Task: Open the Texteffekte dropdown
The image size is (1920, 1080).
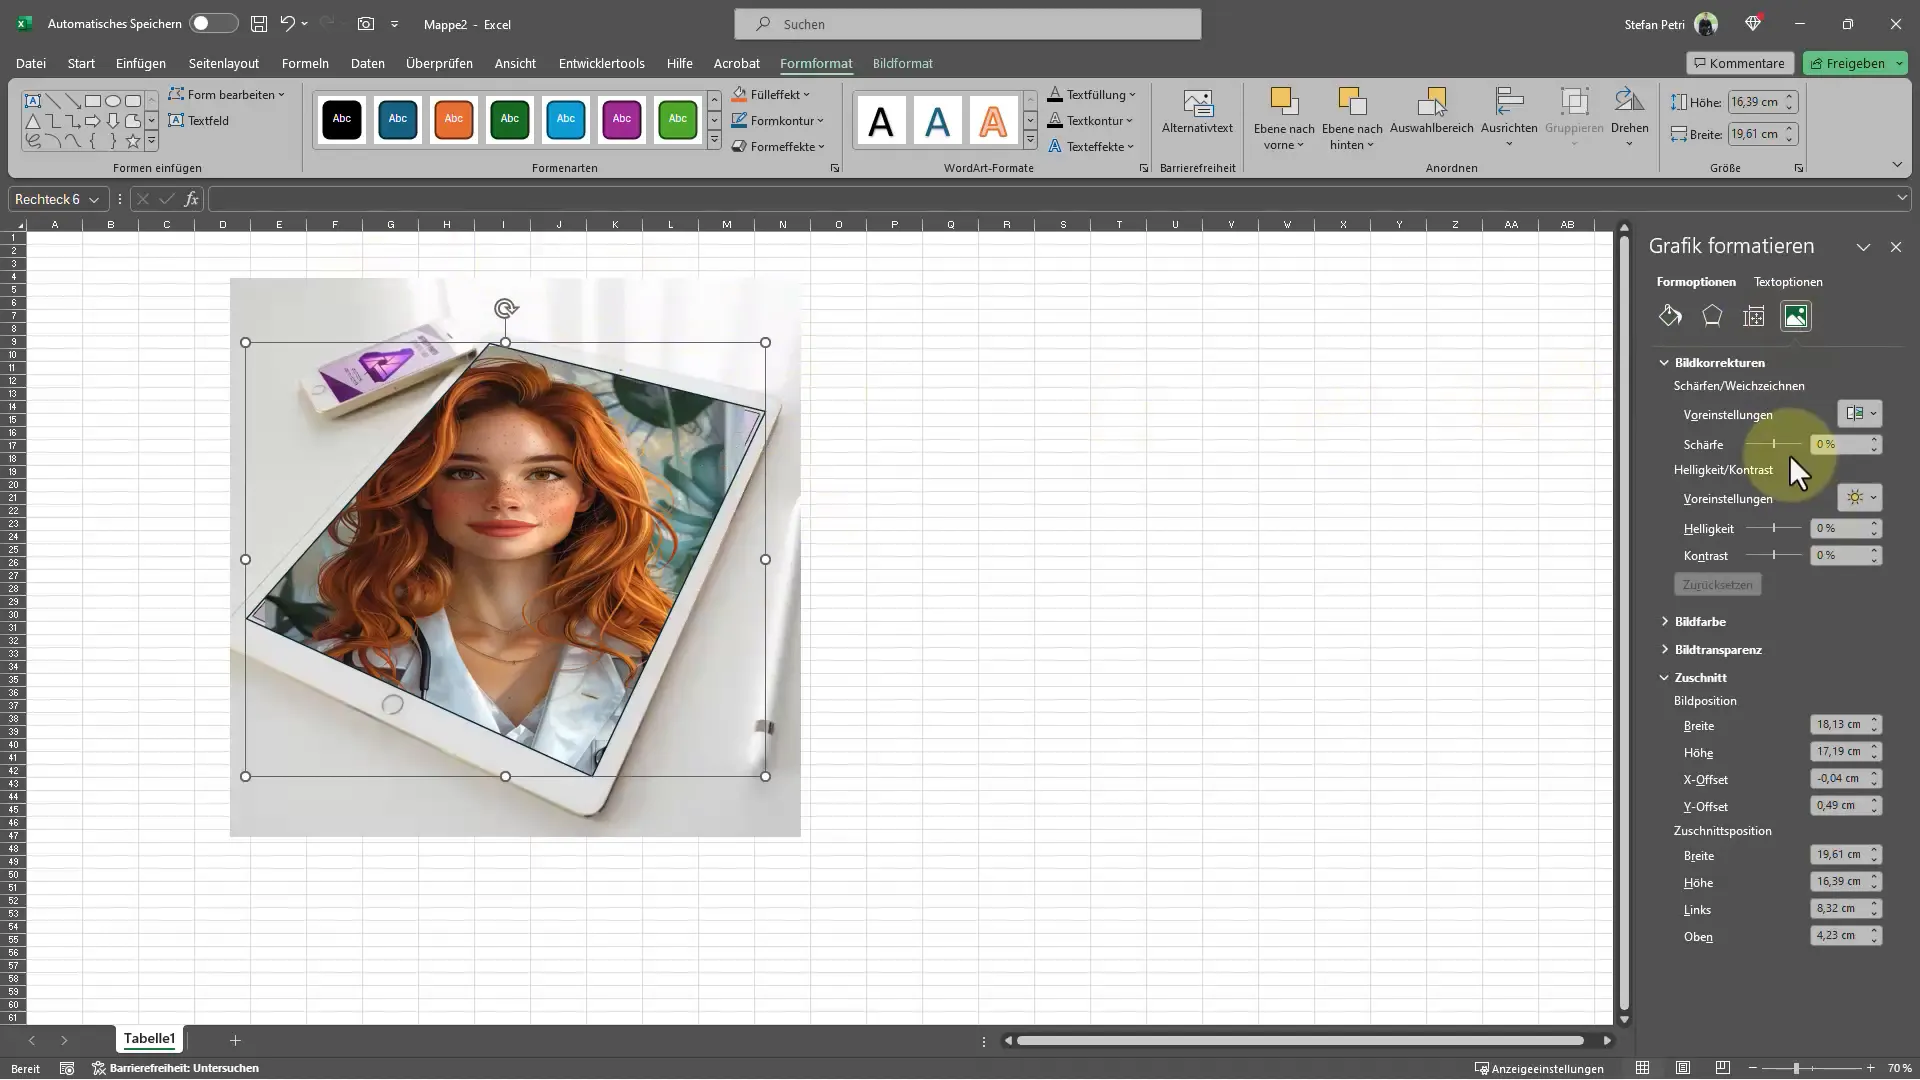Action: point(1091,146)
